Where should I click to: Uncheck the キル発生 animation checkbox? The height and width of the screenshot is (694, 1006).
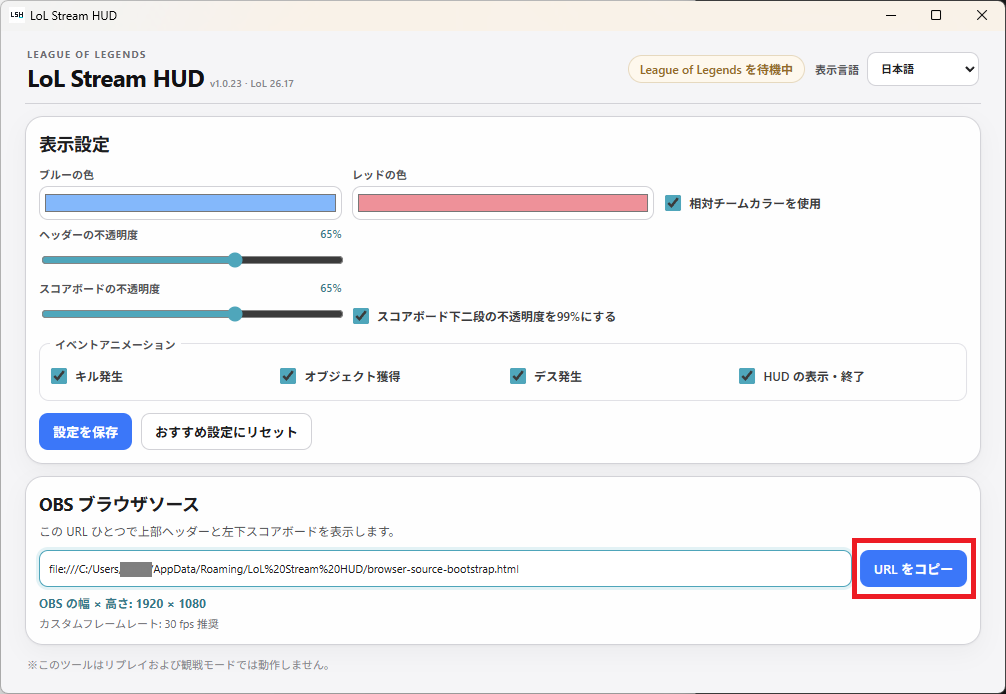59,376
